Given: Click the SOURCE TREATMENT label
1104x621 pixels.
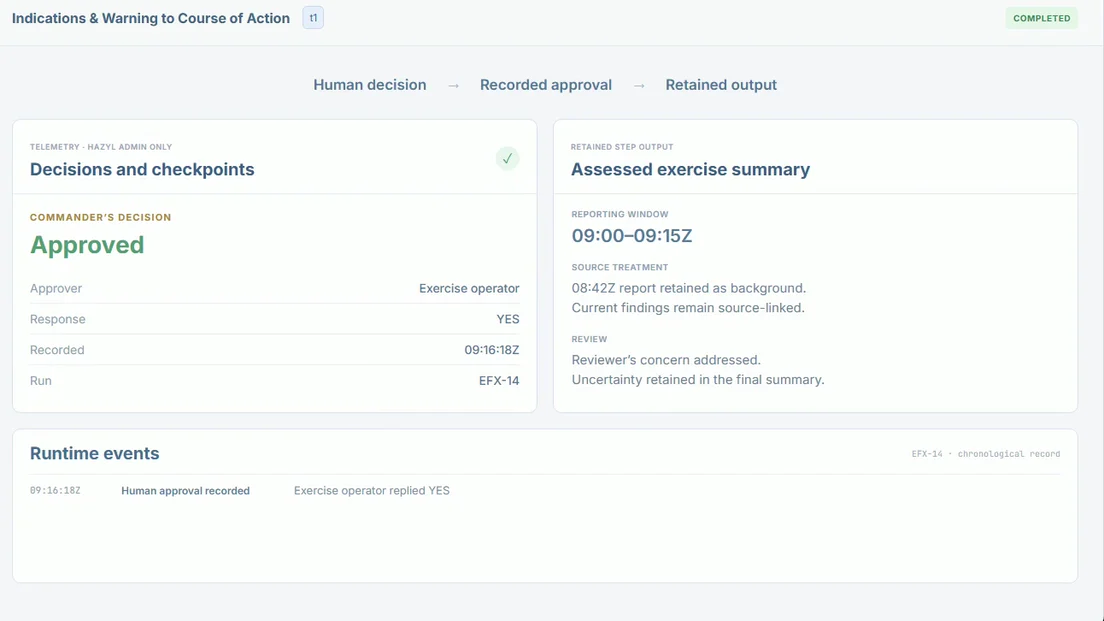Looking at the screenshot, I should [x=620, y=268].
